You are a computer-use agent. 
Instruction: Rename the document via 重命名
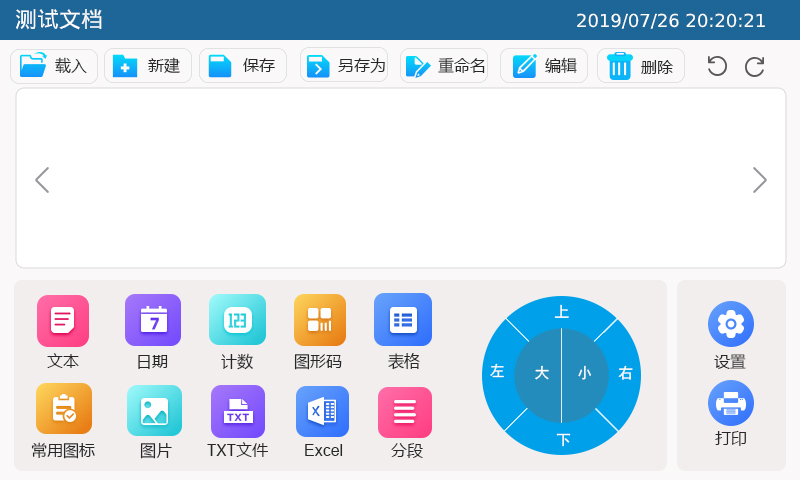[x=444, y=66]
